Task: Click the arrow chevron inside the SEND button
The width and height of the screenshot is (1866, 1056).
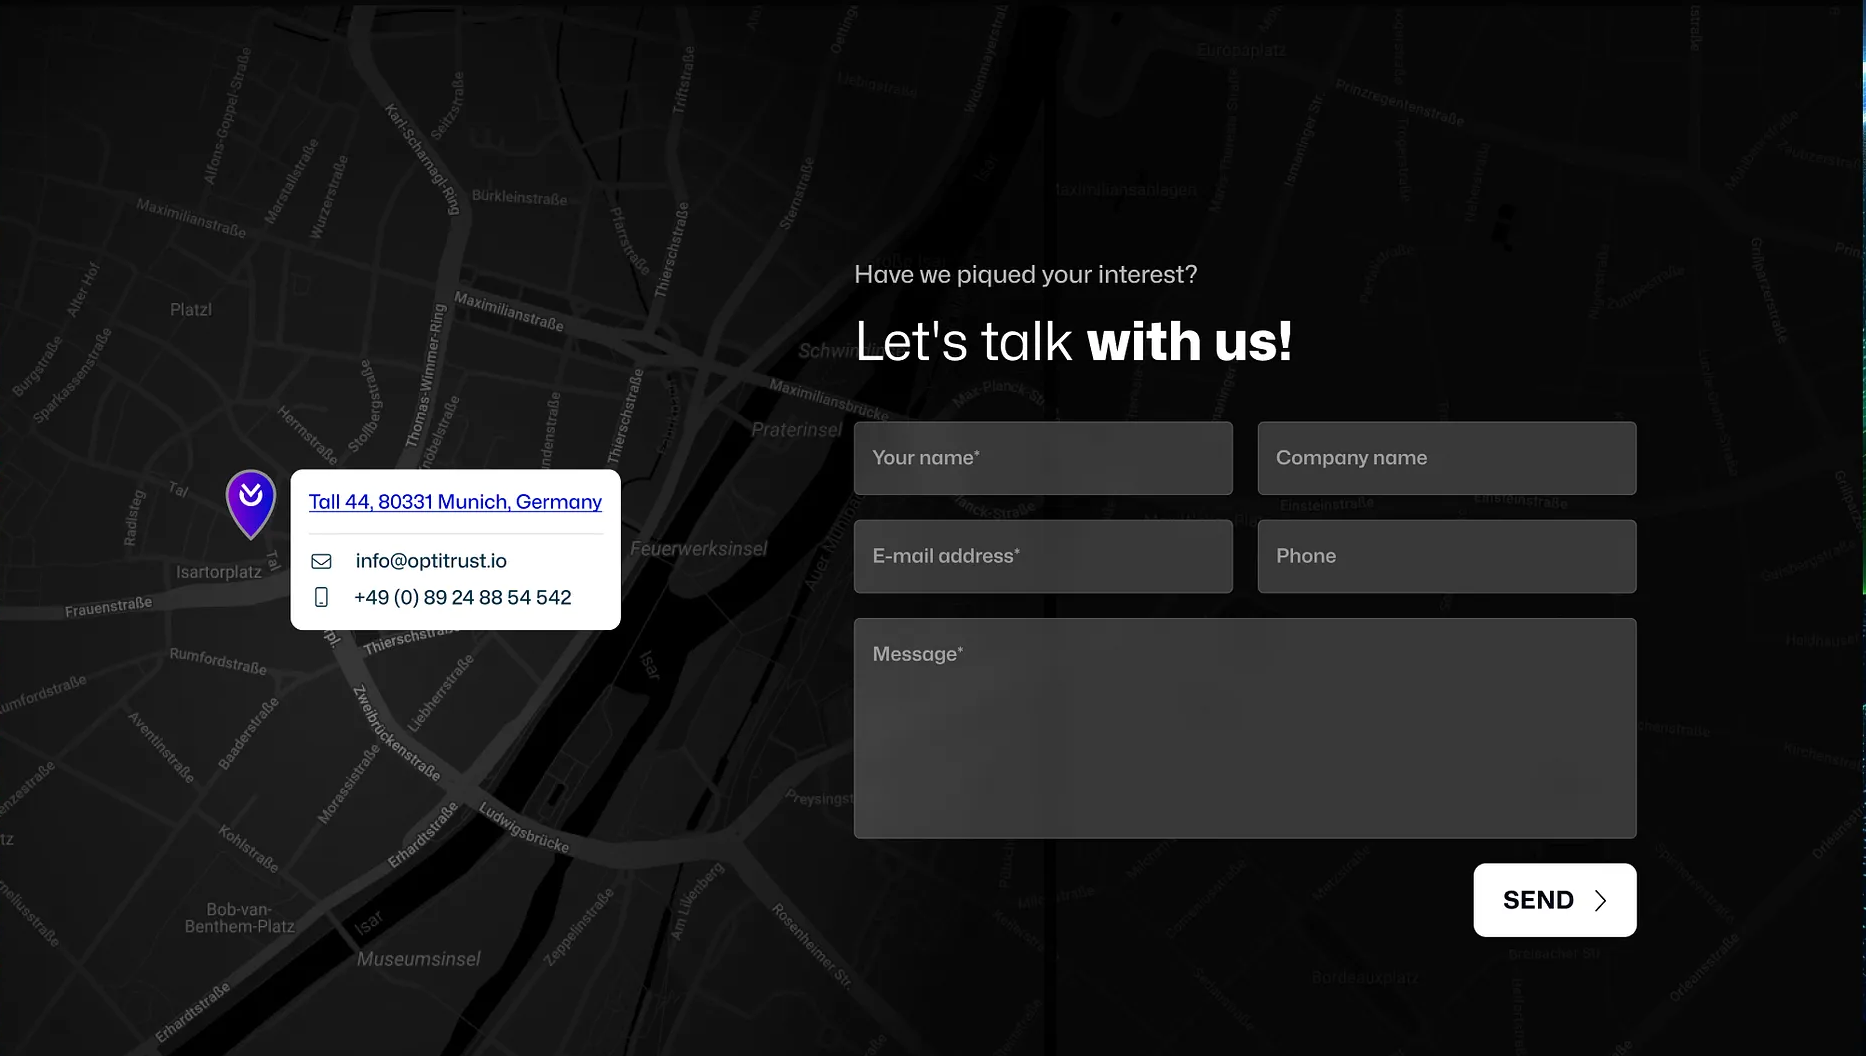Action: pyautogui.click(x=1600, y=900)
